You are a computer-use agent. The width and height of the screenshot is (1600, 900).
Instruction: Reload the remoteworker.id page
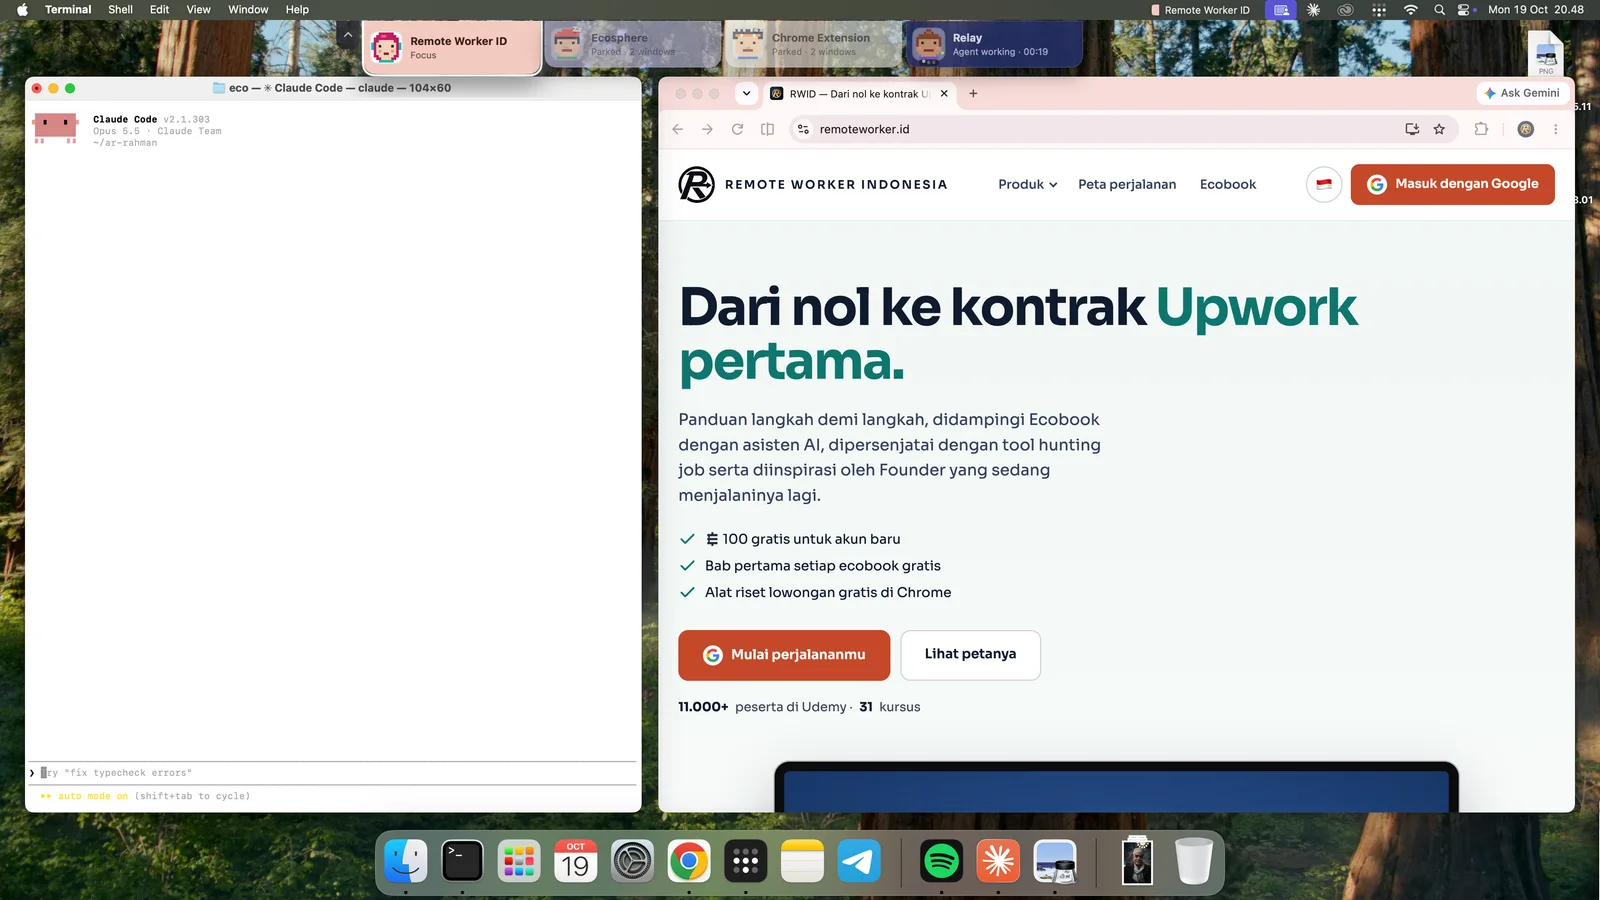pyautogui.click(x=737, y=129)
